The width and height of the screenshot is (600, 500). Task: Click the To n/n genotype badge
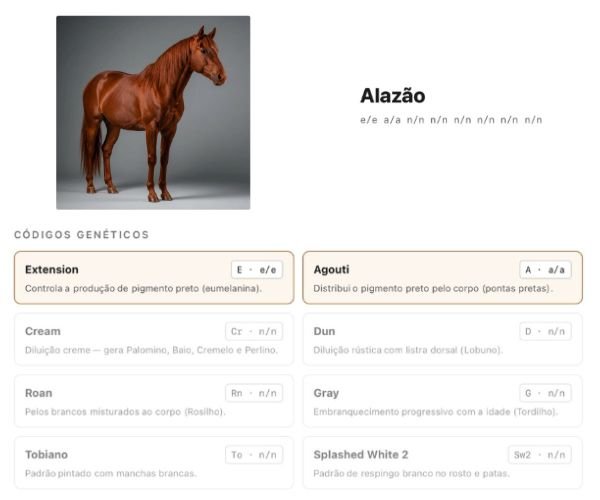(254, 454)
